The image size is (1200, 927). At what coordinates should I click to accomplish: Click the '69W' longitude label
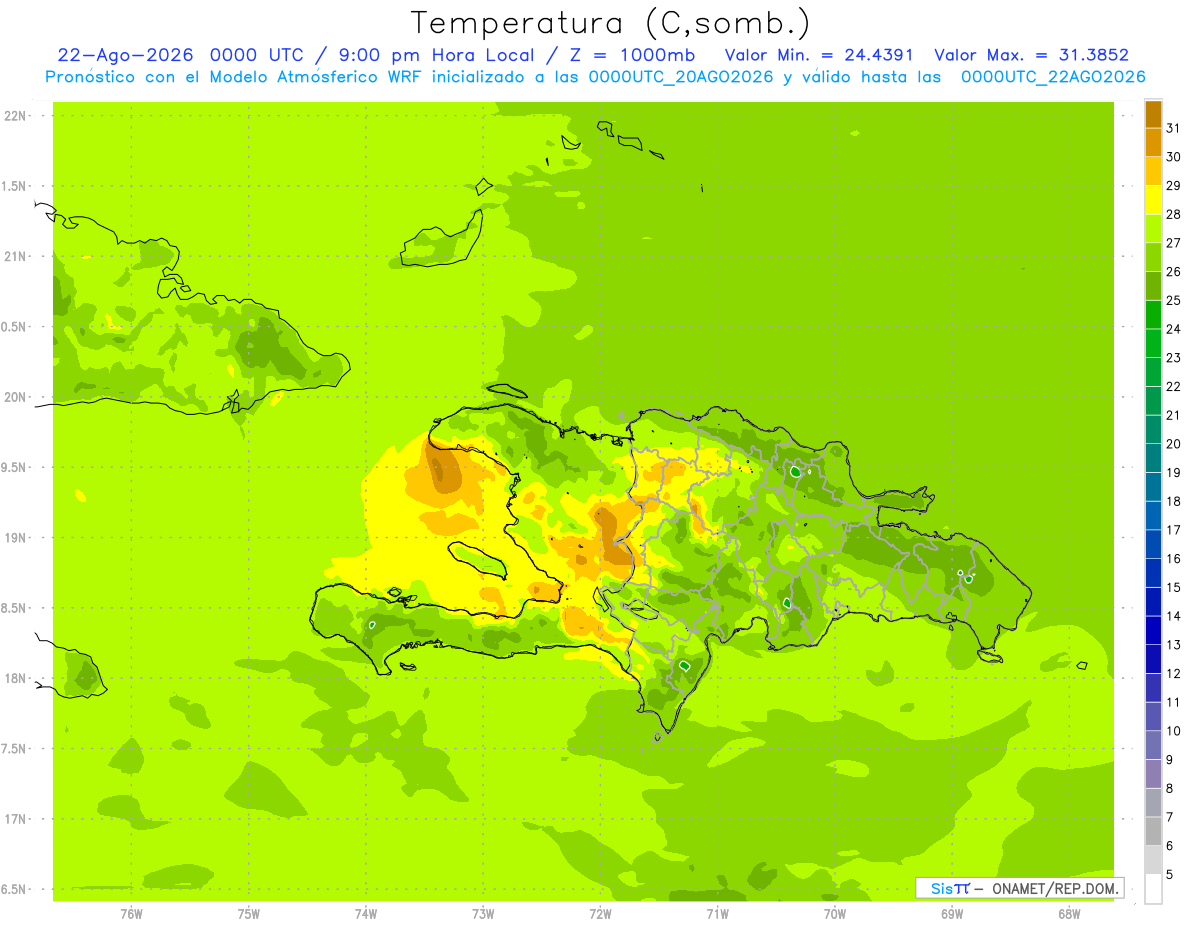click(952, 914)
